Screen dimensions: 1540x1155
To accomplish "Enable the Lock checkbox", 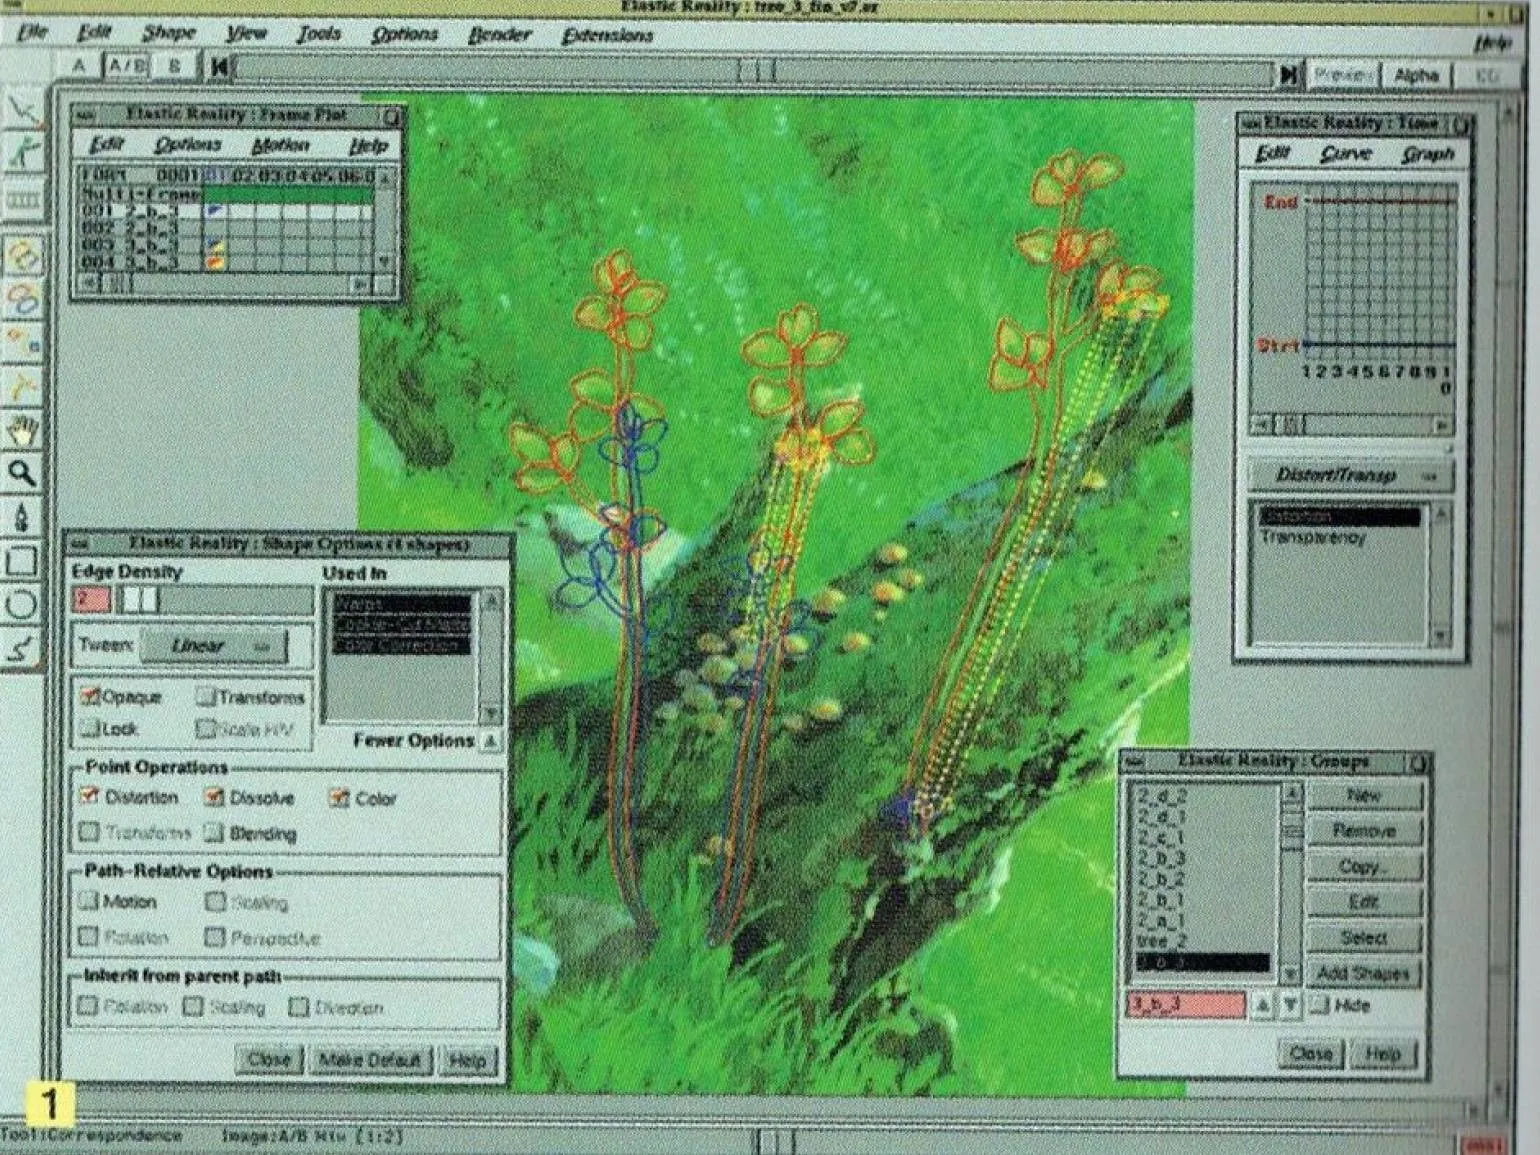I will (89, 729).
